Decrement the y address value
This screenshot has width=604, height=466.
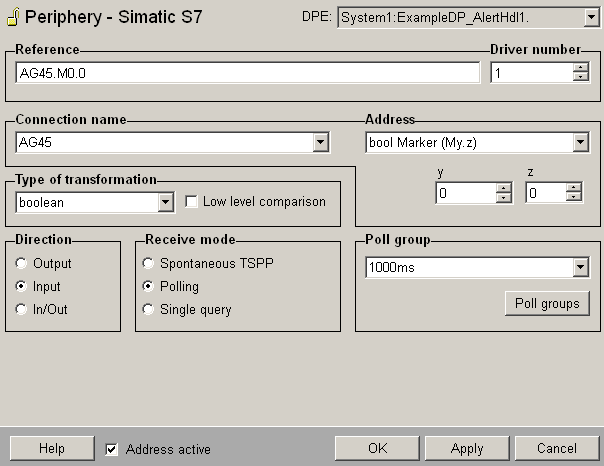pyautogui.click(x=503, y=198)
